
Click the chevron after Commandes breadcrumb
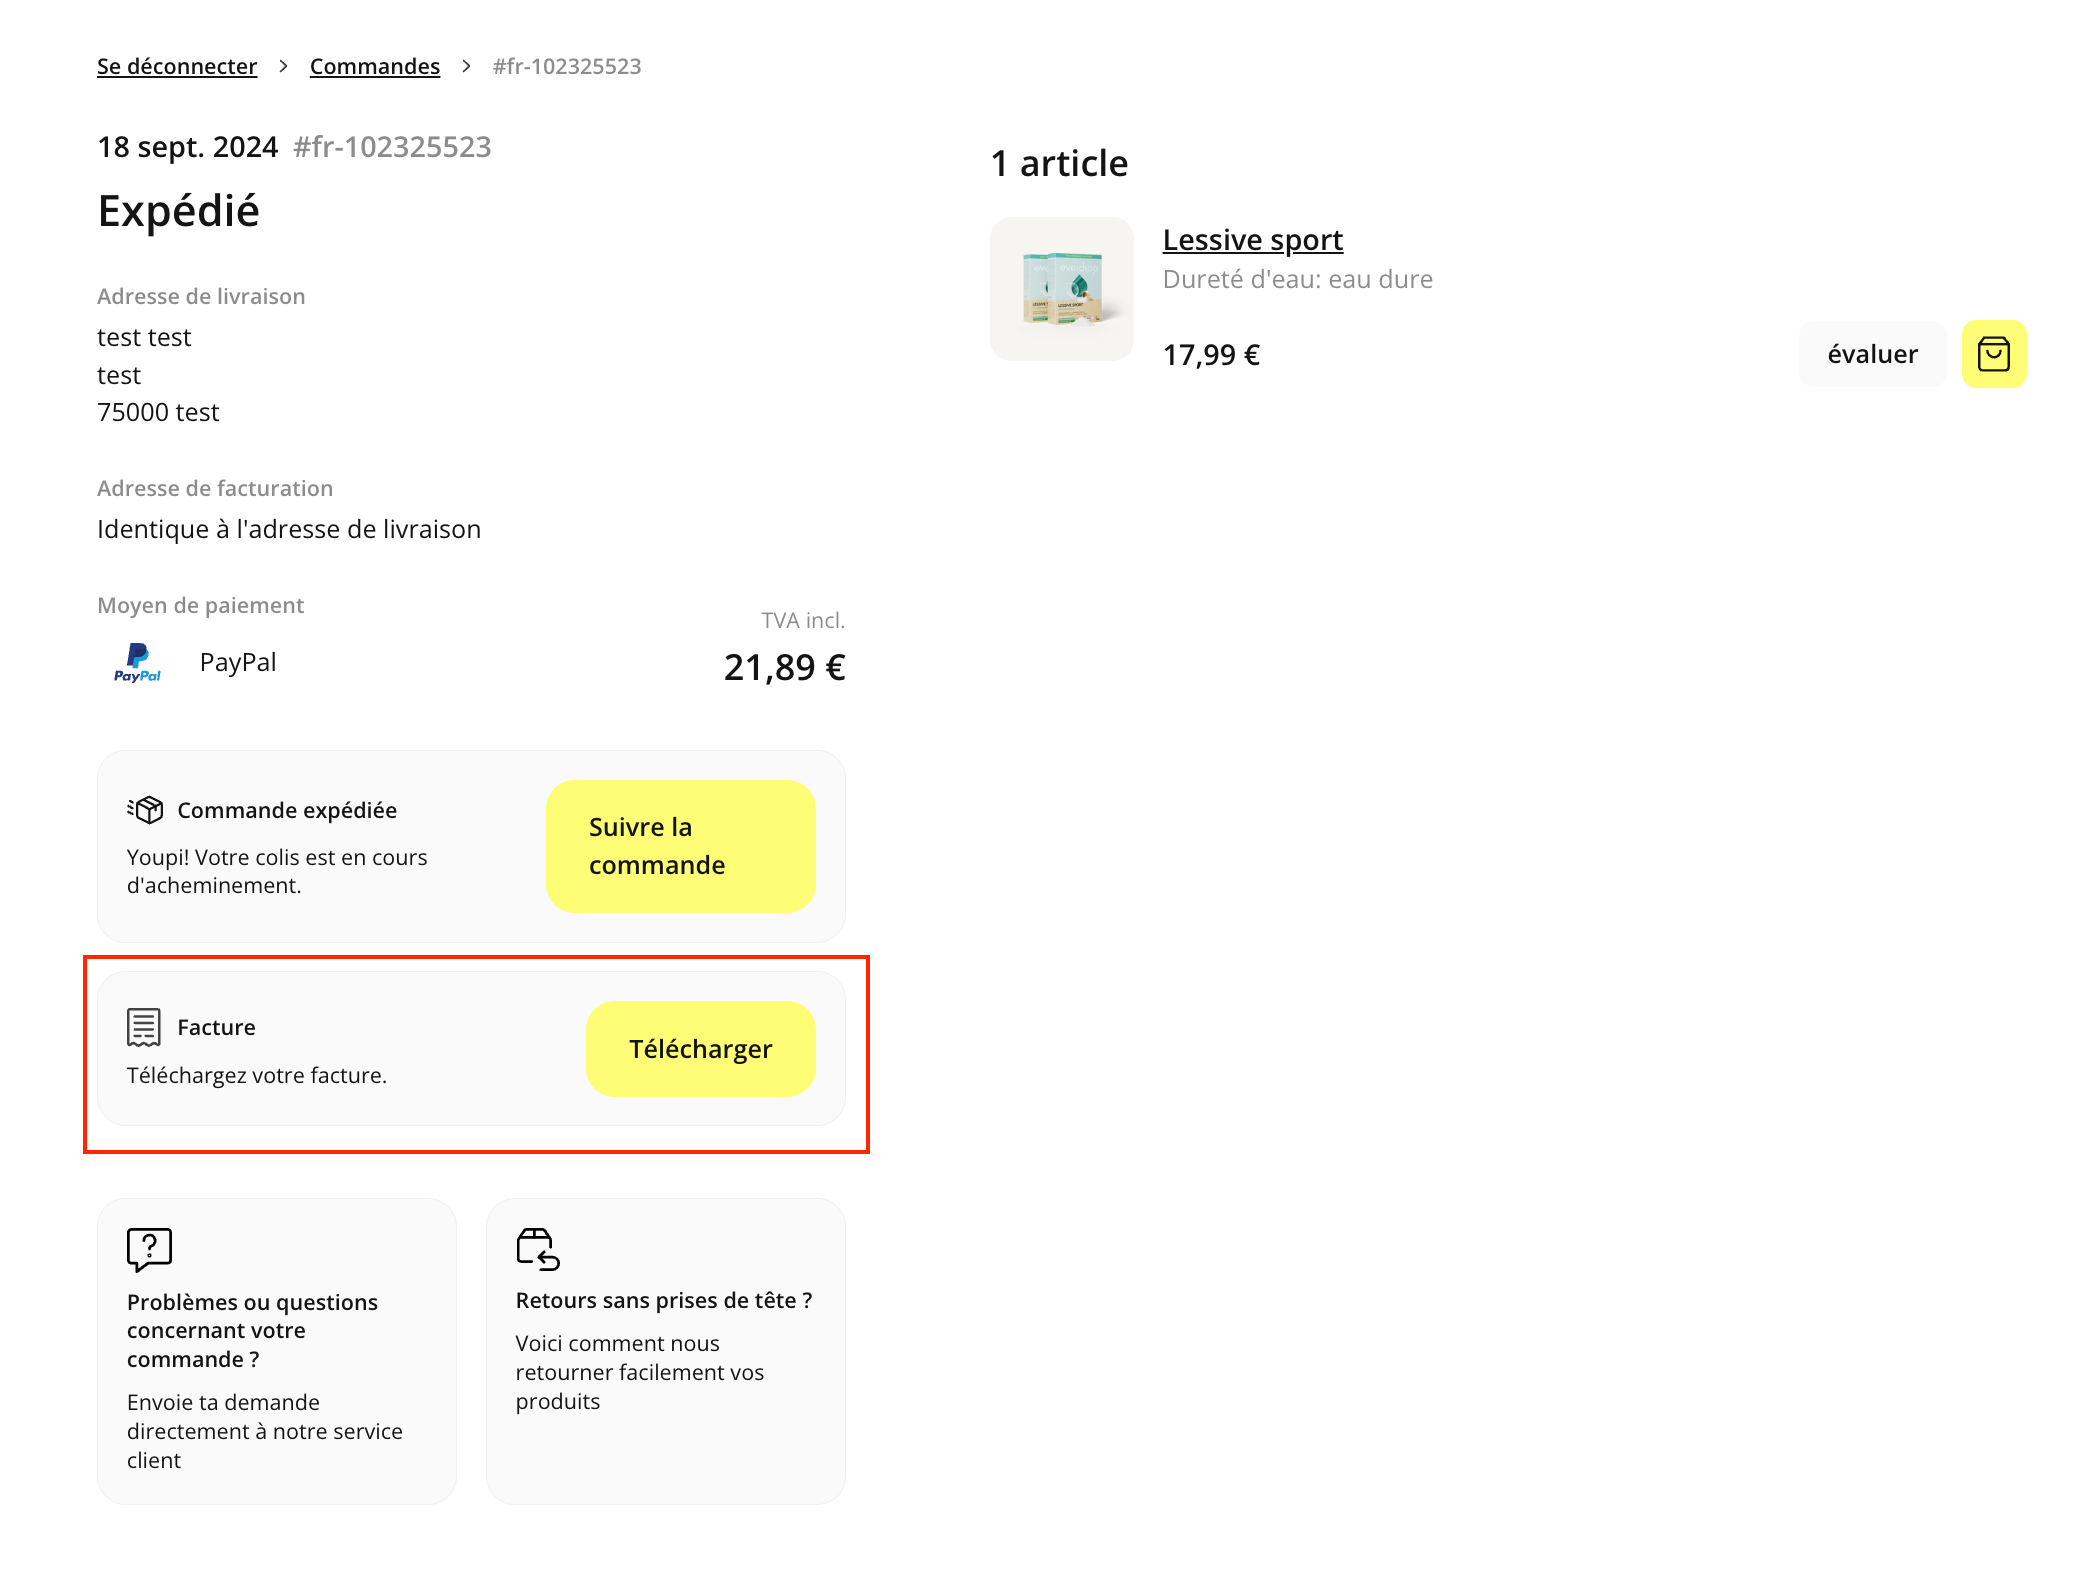(x=466, y=66)
